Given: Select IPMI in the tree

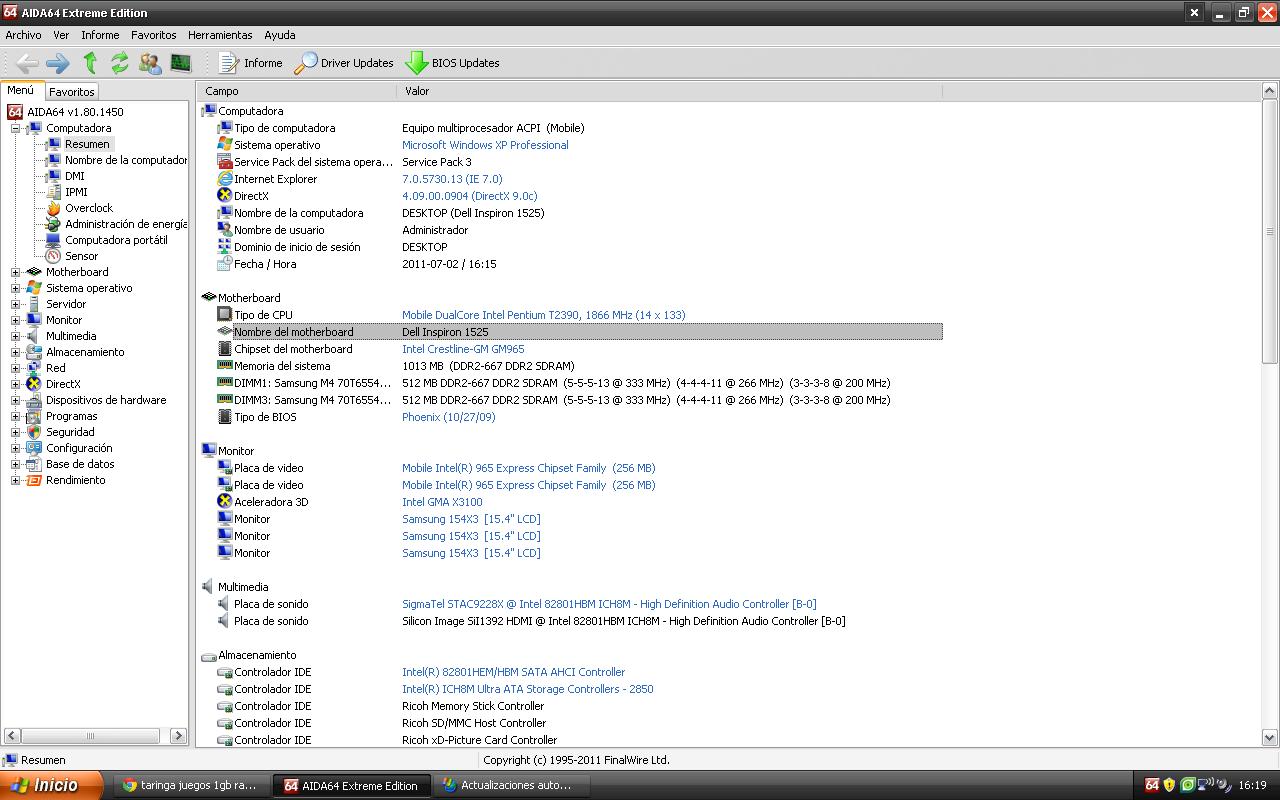Looking at the screenshot, I should [x=76, y=192].
